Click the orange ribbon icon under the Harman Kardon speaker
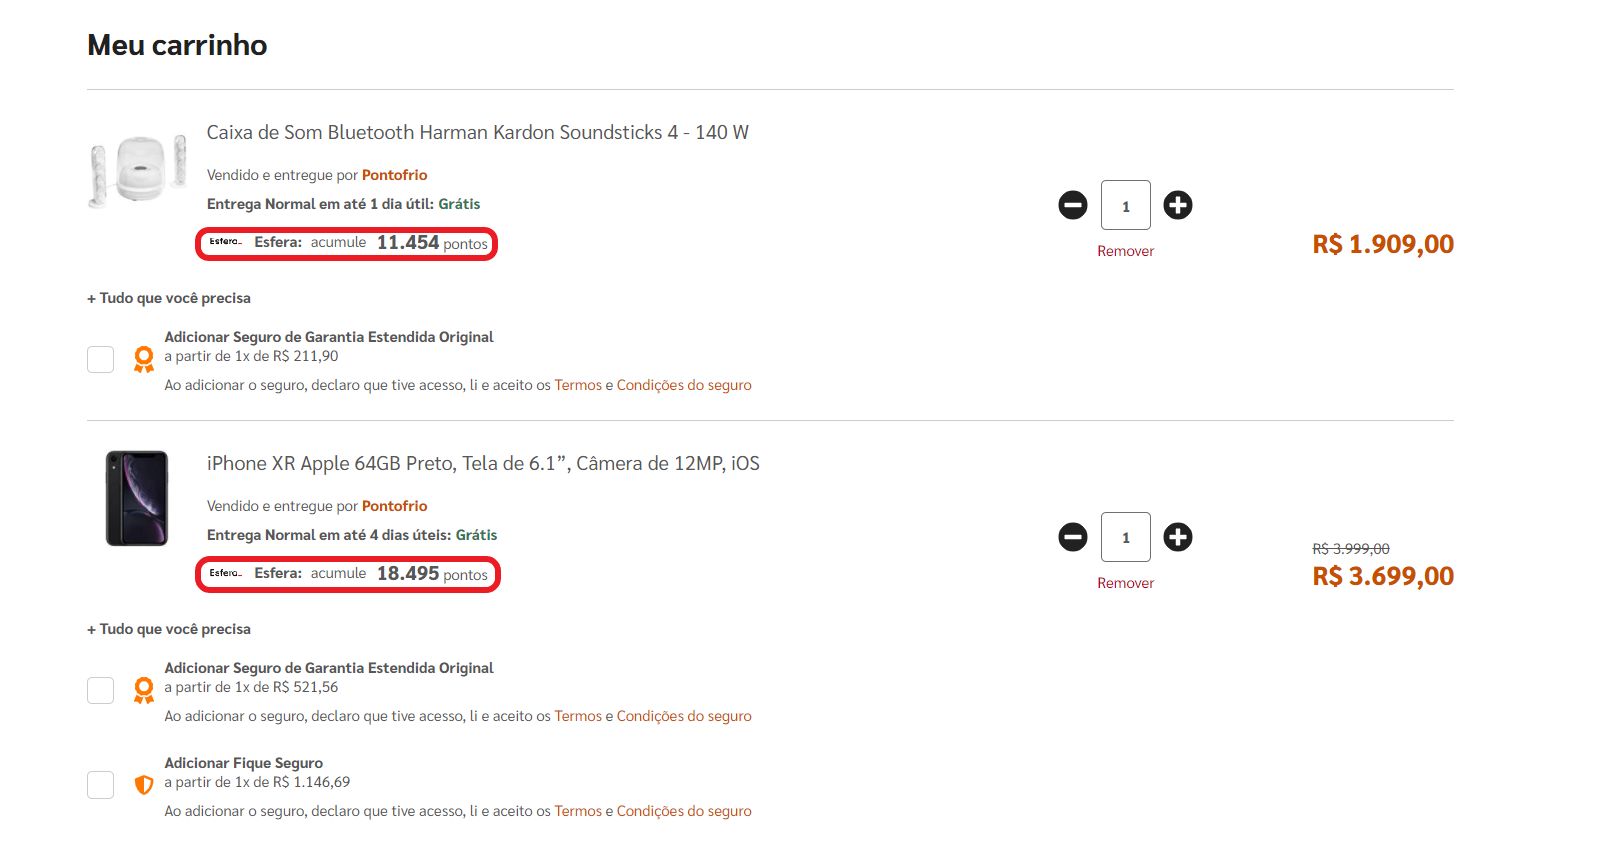The width and height of the screenshot is (1598, 857). pyautogui.click(x=144, y=359)
